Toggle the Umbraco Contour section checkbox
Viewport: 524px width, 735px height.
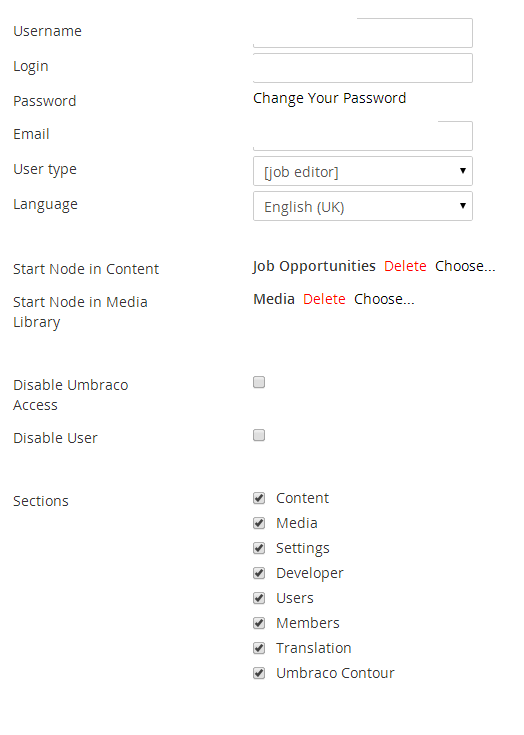click(x=259, y=673)
